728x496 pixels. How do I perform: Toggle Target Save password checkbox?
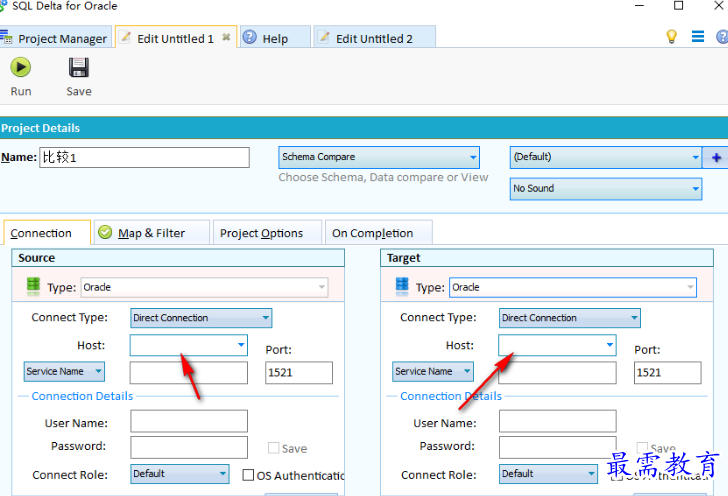(642, 448)
